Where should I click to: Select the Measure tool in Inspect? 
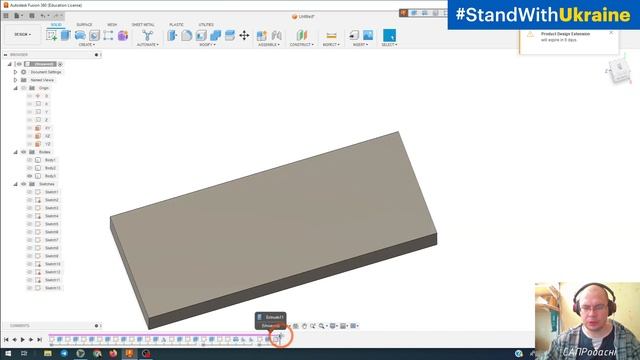(x=331, y=36)
